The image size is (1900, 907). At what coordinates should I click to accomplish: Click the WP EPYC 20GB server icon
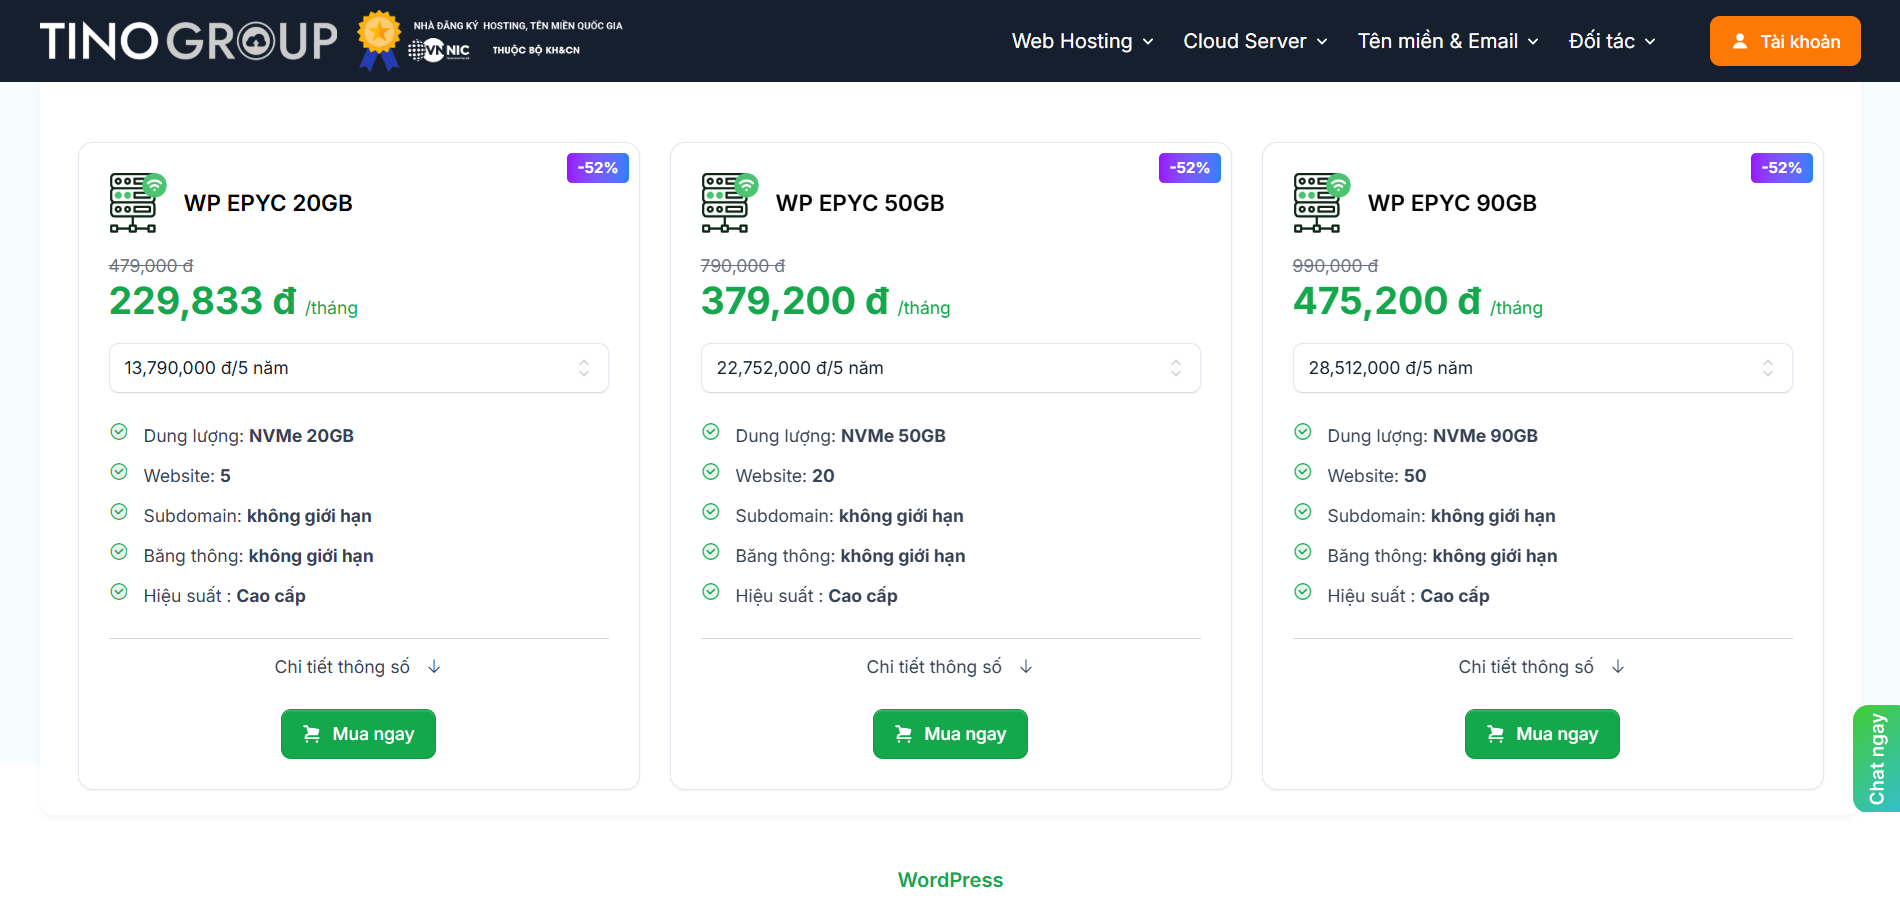click(x=136, y=202)
